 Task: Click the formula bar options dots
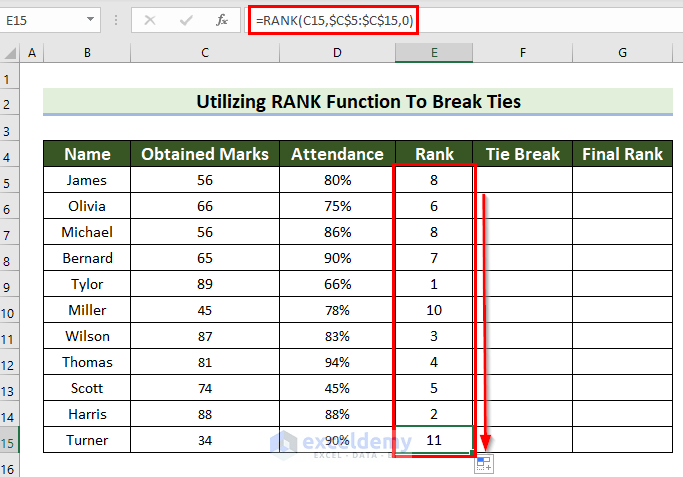(x=116, y=20)
